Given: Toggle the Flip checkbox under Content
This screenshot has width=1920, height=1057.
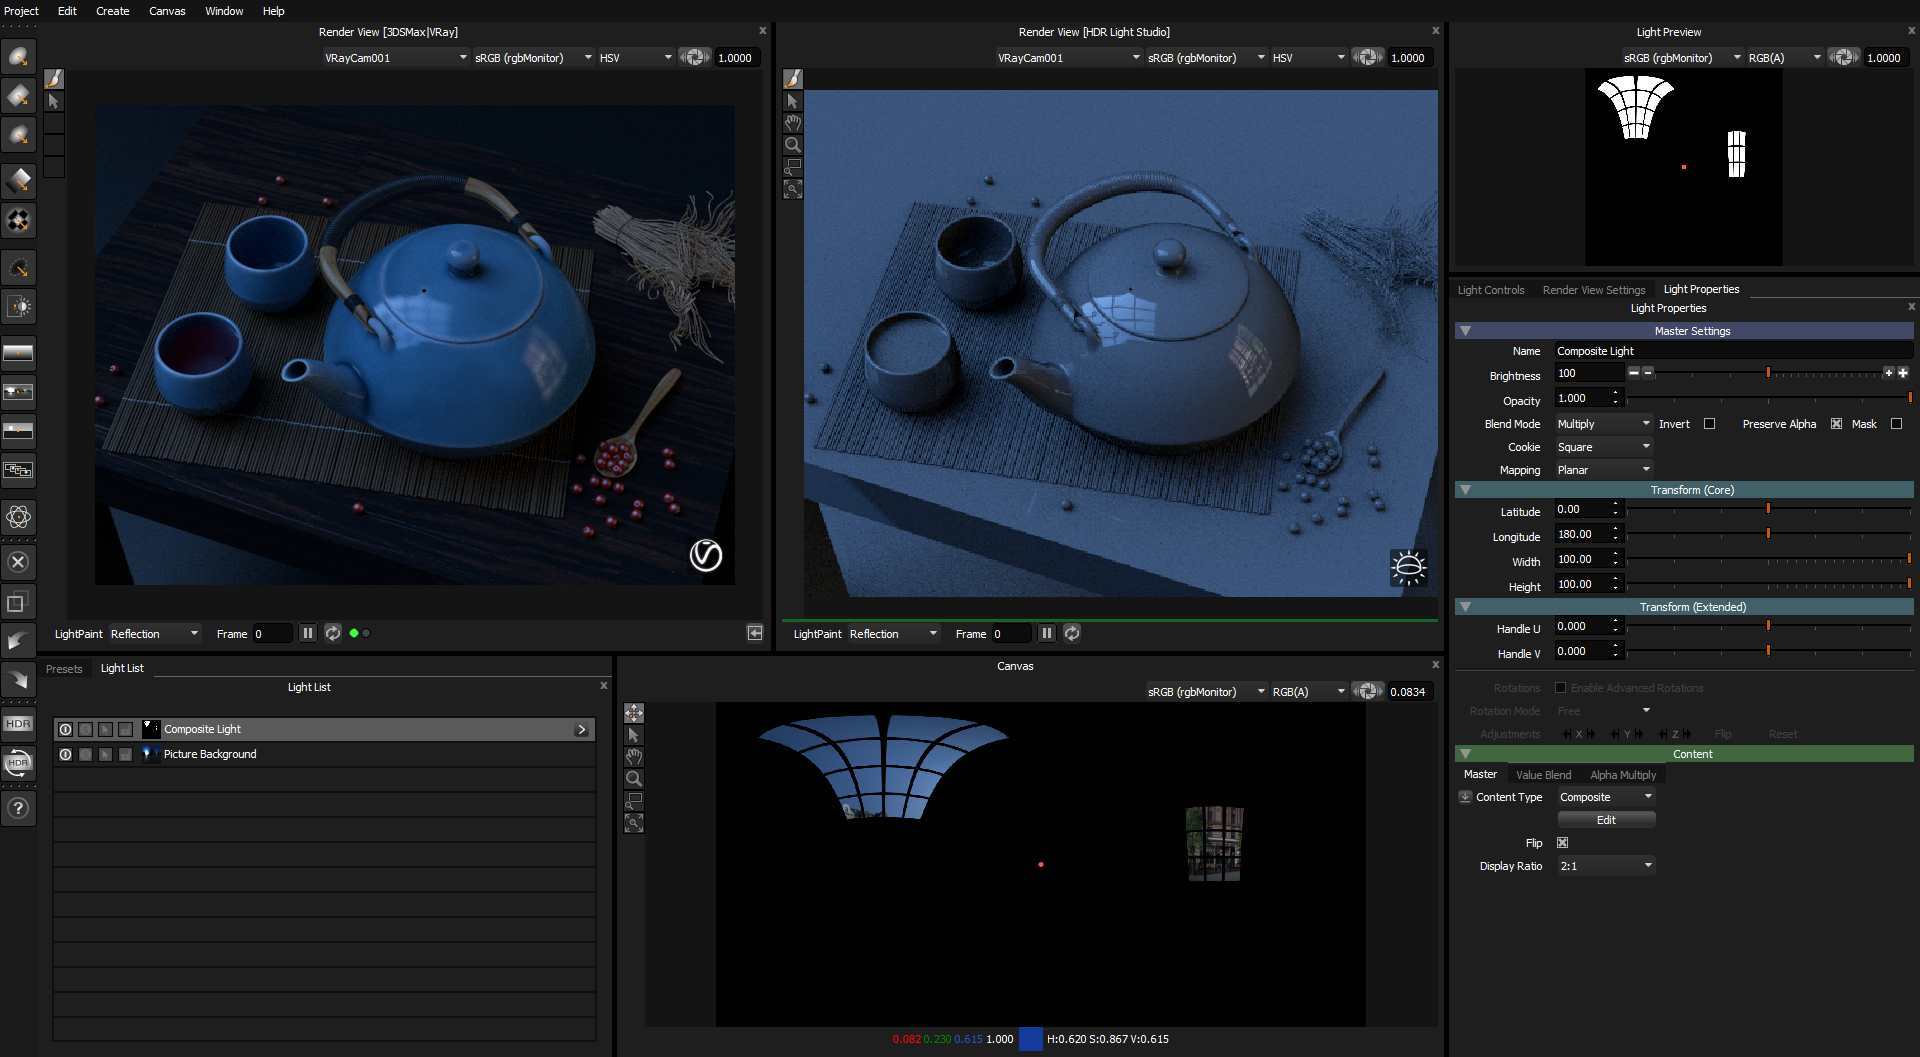Looking at the screenshot, I should click(x=1562, y=843).
